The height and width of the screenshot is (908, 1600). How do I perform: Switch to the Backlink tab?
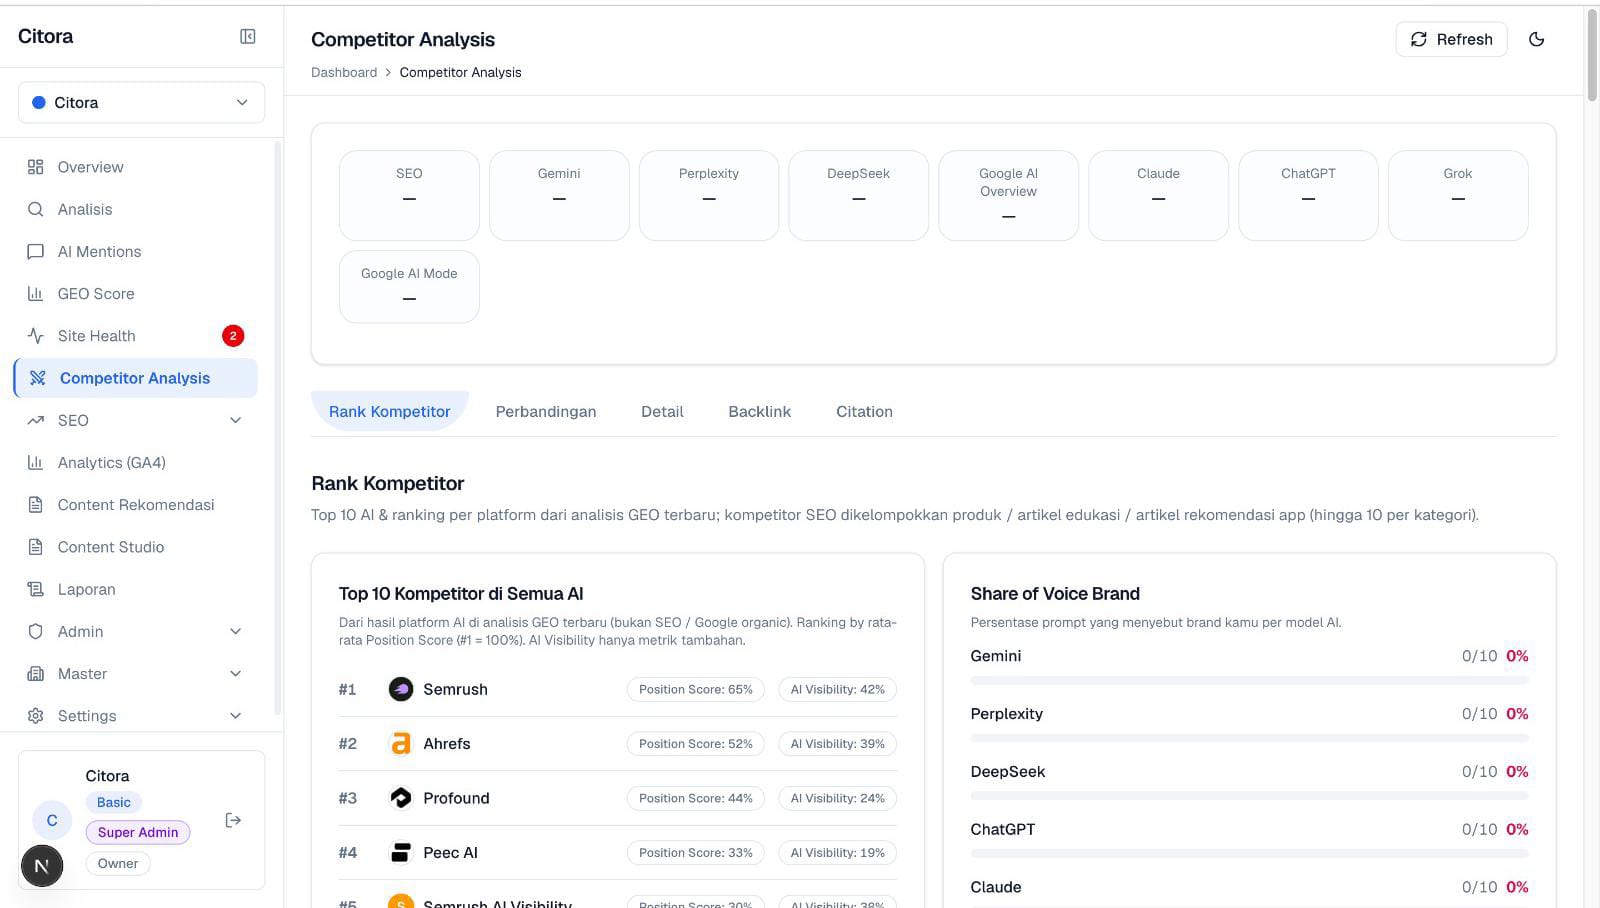pyautogui.click(x=760, y=412)
